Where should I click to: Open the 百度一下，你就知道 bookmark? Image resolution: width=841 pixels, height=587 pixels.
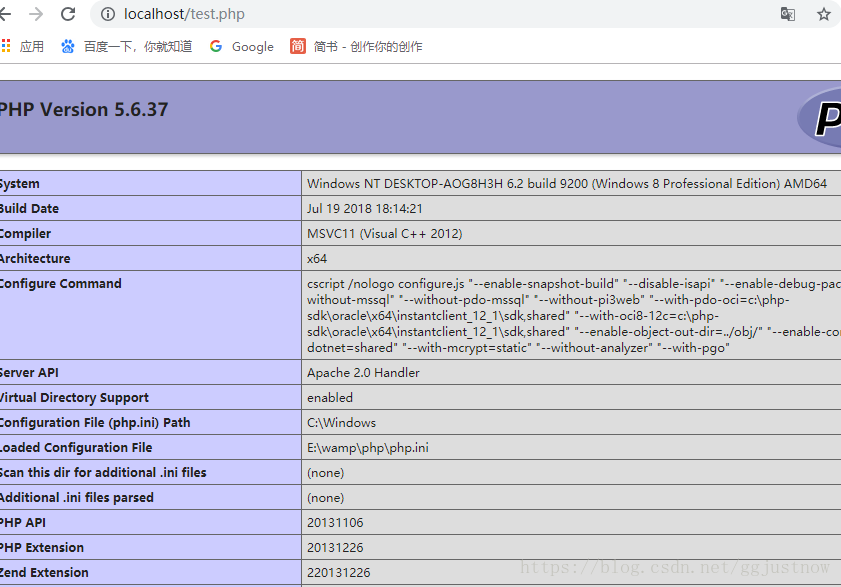(x=138, y=47)
